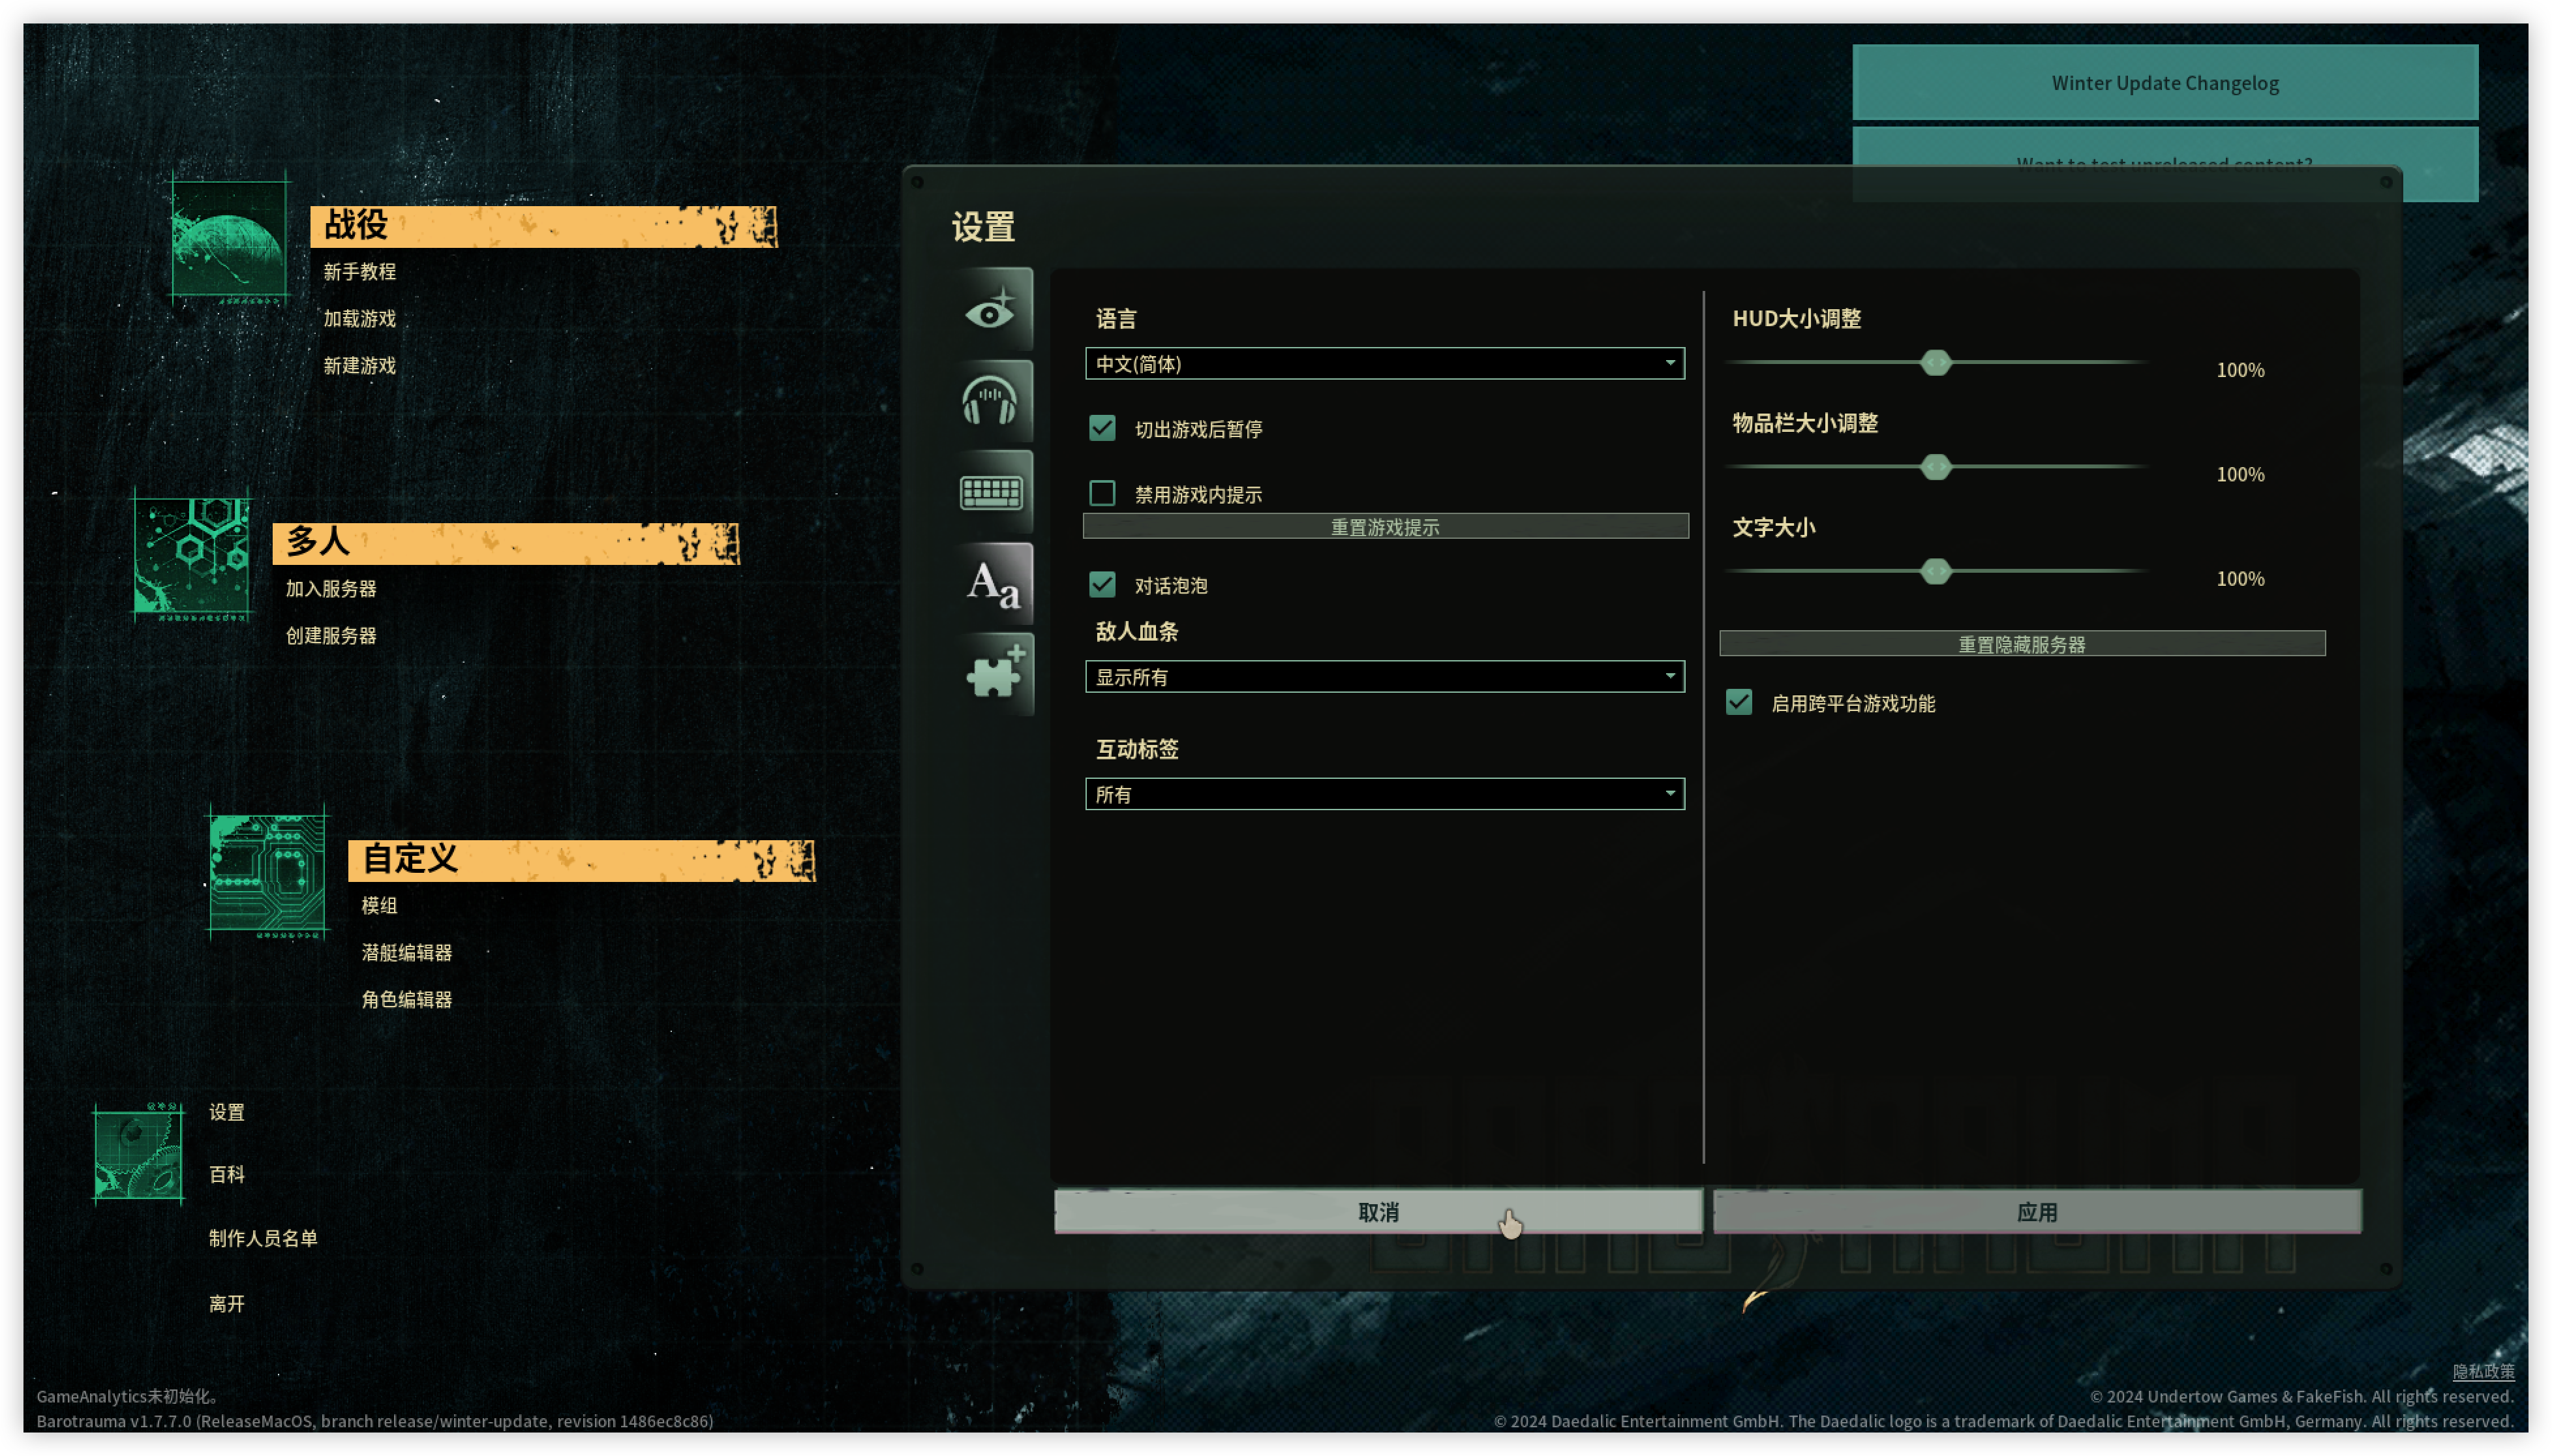This screenshot has width=2552, height=1456.
Task: Click the circuit board icon beside 自定义
Action: [267, 873]
